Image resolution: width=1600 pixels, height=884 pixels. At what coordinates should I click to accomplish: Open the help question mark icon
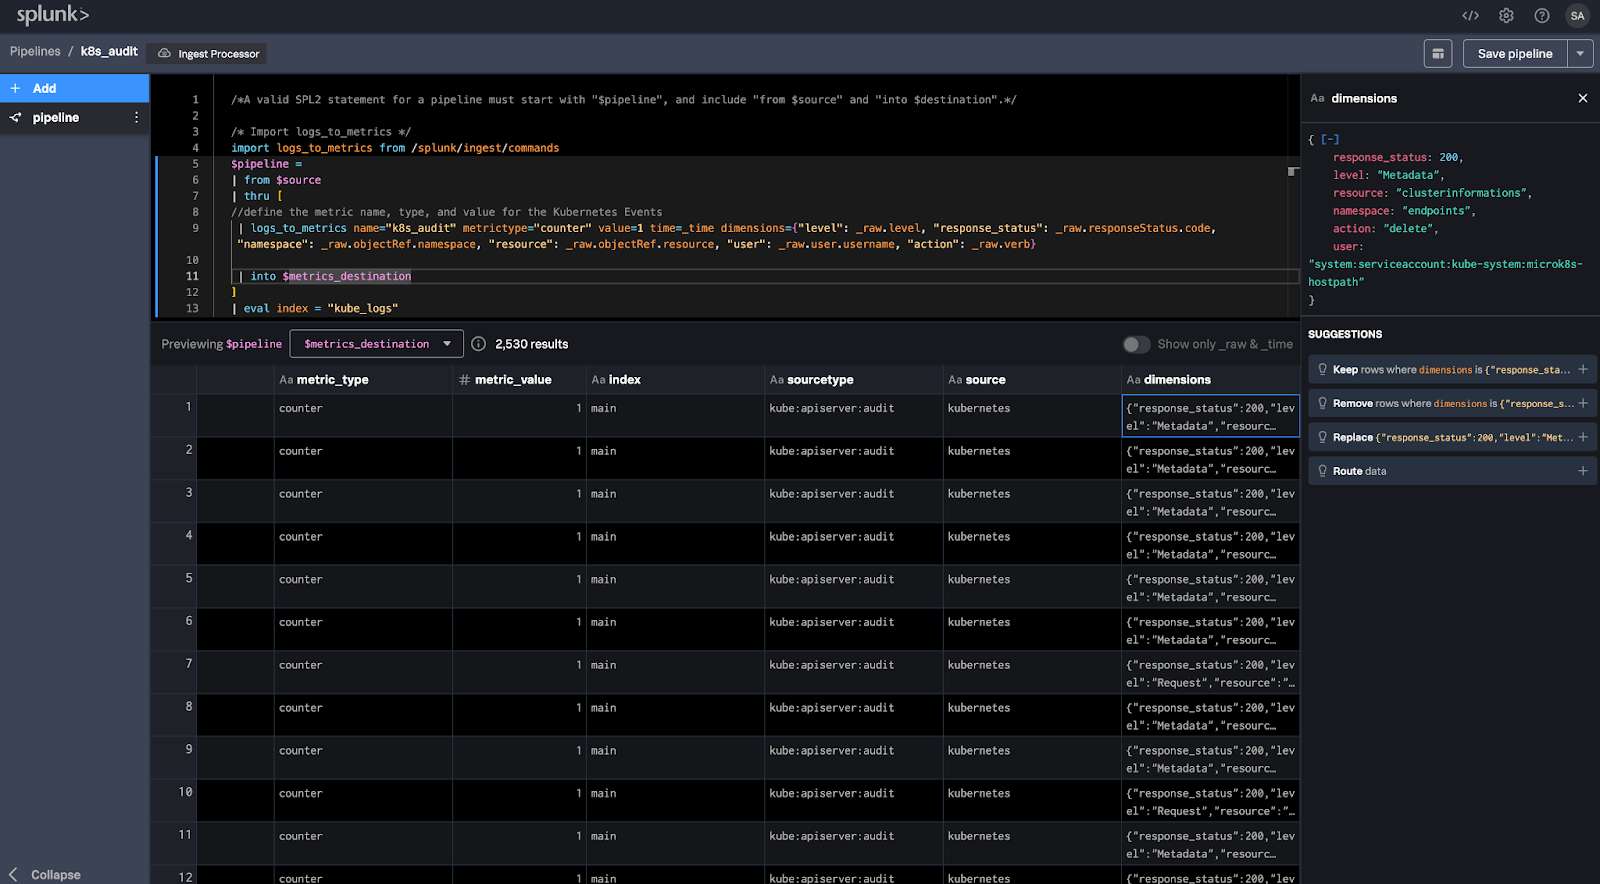tap(1542, 16)
